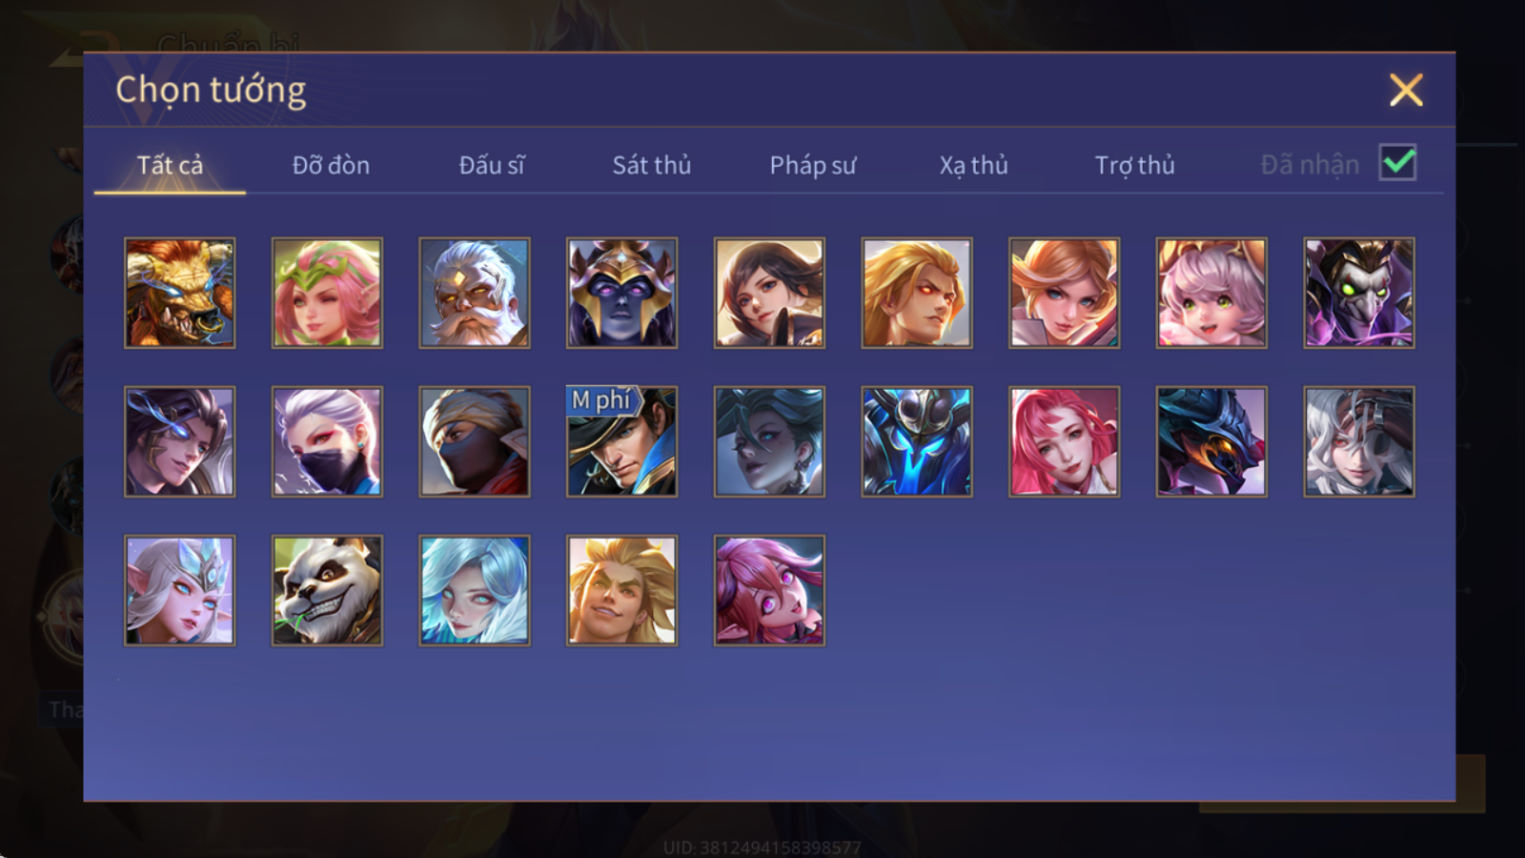Select the 'Đấu sĩ' tab
This screenshot has width=1525, height=858.
[x=491, y=165]
